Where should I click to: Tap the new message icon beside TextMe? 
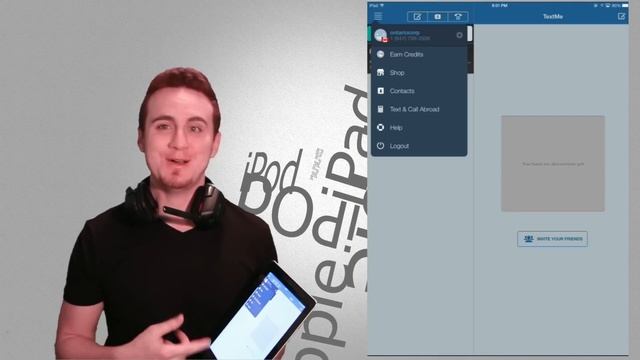pyautogui.click(x=621, y=16)
